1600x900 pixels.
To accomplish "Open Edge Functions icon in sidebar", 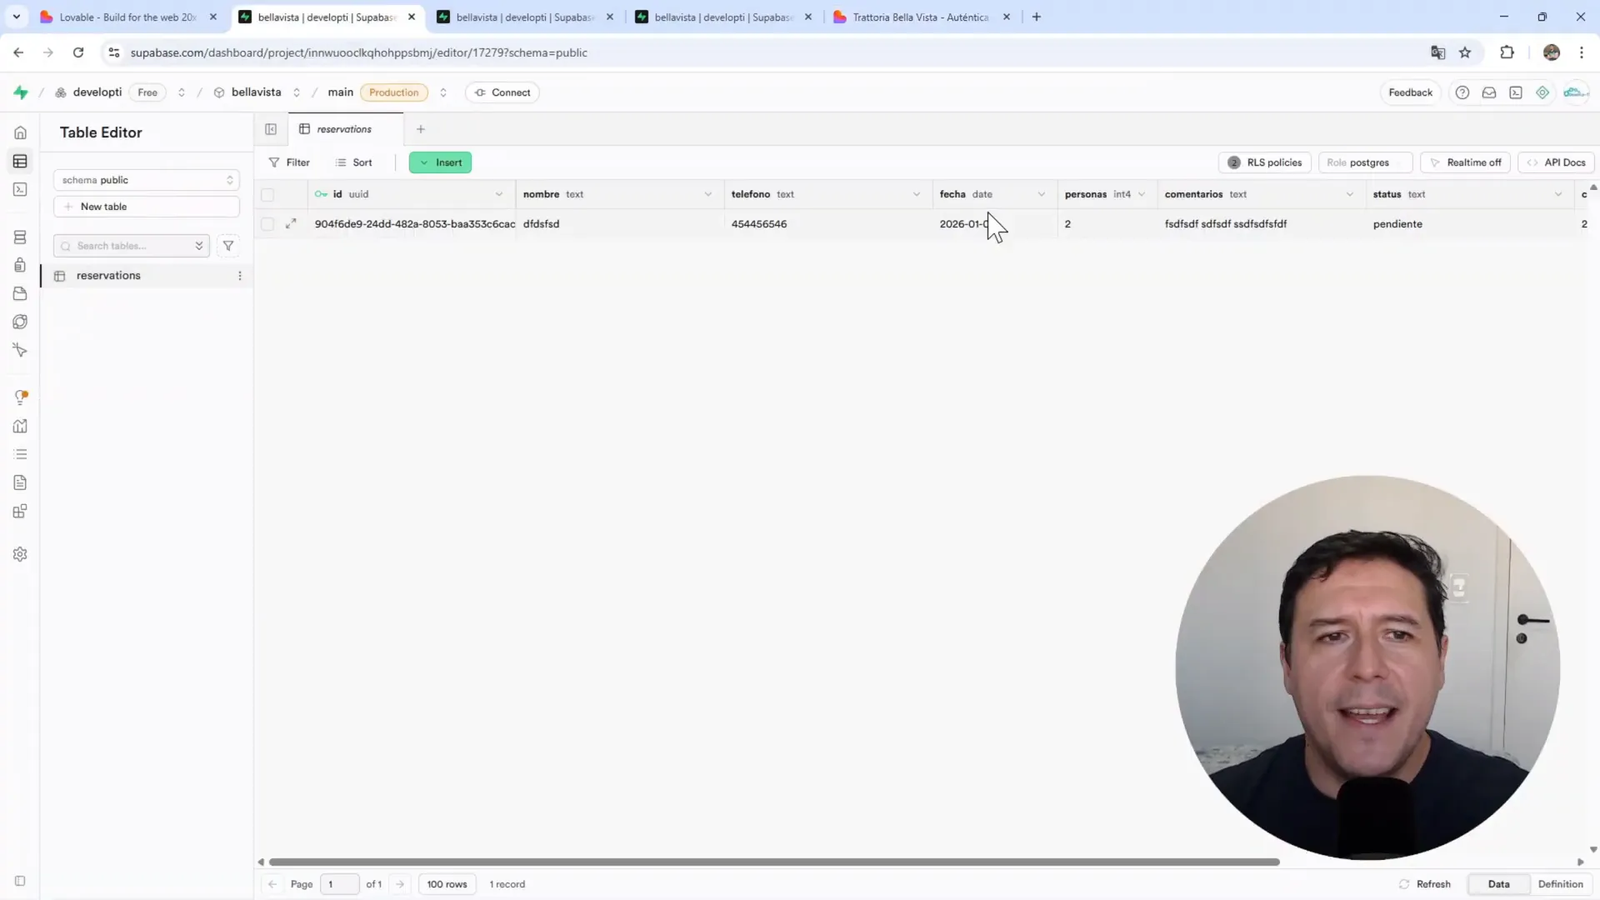I will coord(20,321).
